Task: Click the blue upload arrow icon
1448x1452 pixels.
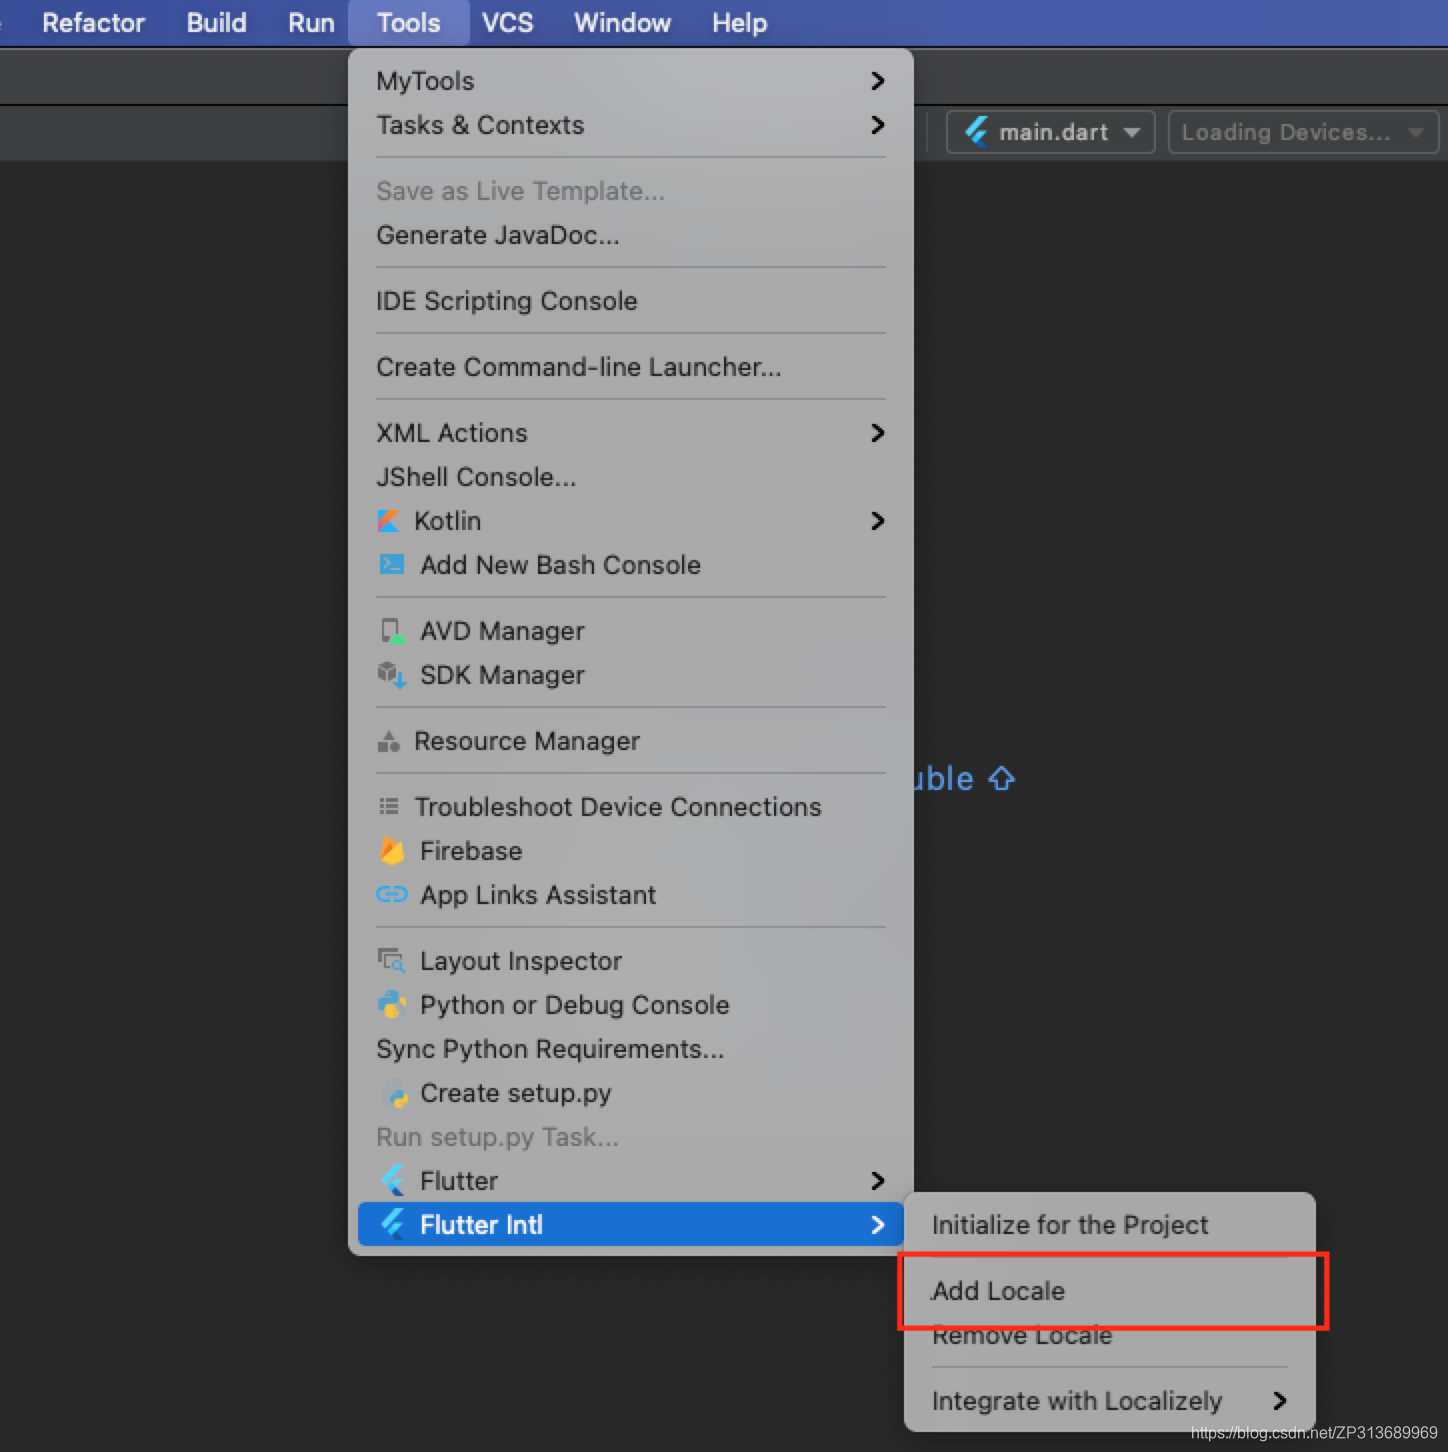Action: pyautogui.click(x=1001, y=779)
